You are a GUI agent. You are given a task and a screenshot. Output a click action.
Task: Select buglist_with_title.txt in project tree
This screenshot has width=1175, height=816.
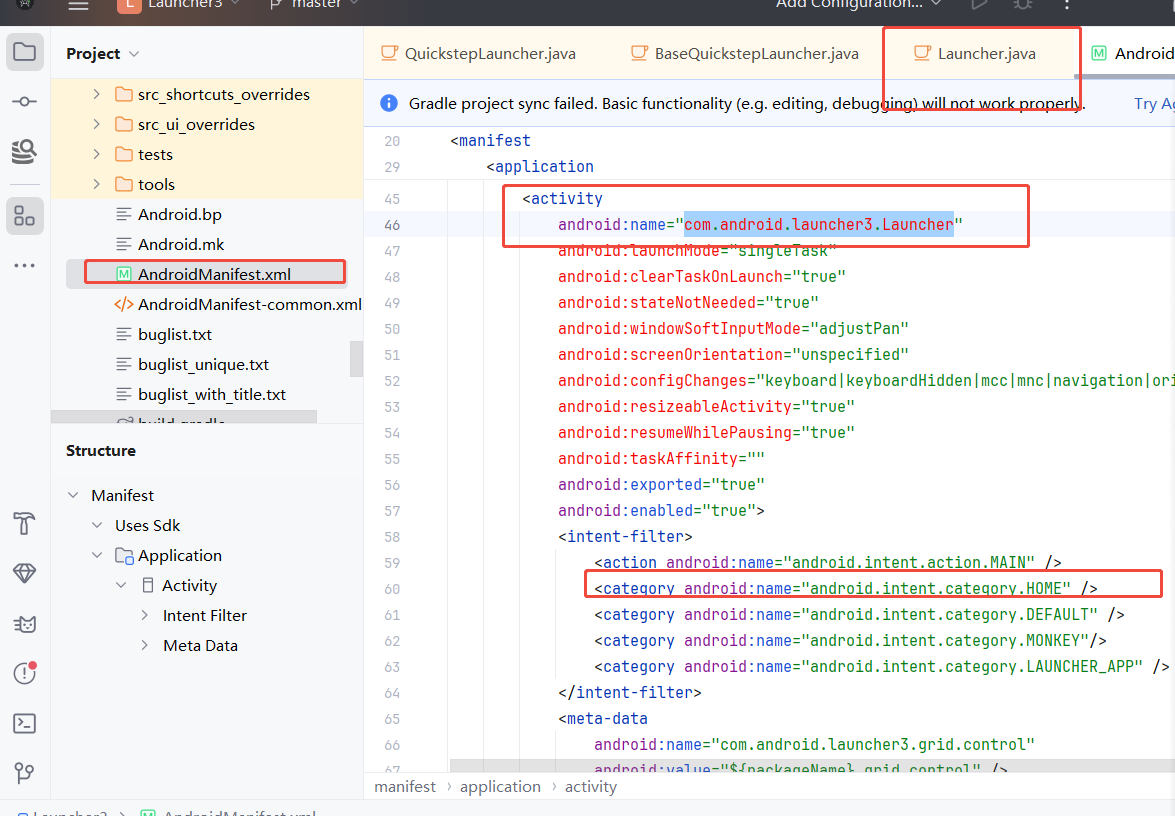211,394
